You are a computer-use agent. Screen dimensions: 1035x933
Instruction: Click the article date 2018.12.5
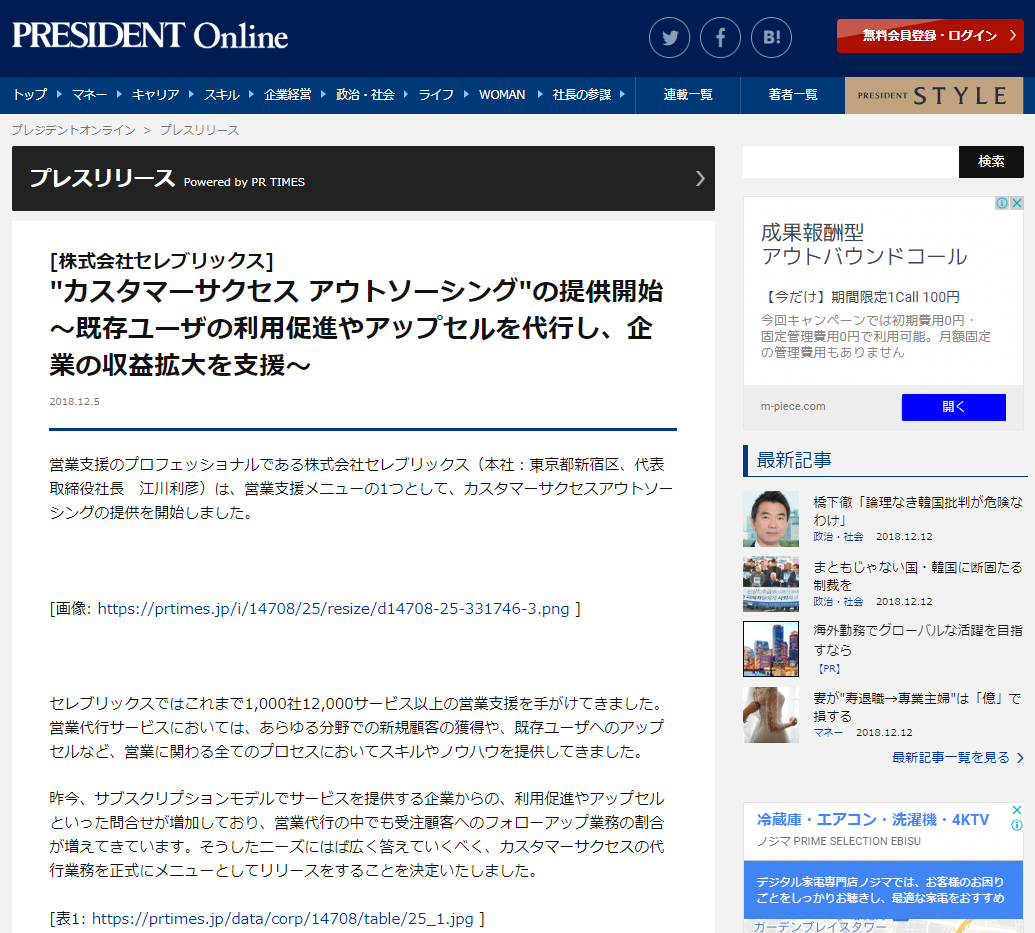(75, 401)
